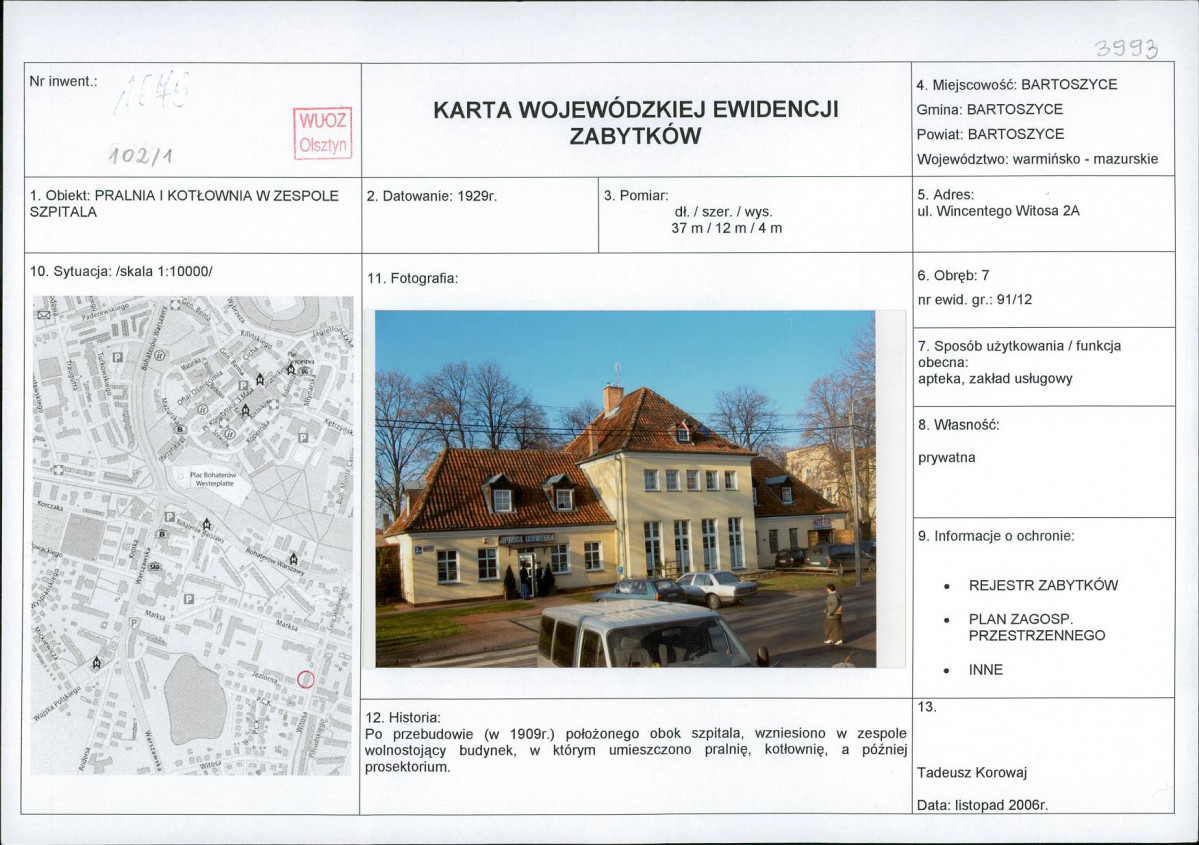
Task: Click the author name Tadeusz Korowaj
Action: (x=972, y=772)
